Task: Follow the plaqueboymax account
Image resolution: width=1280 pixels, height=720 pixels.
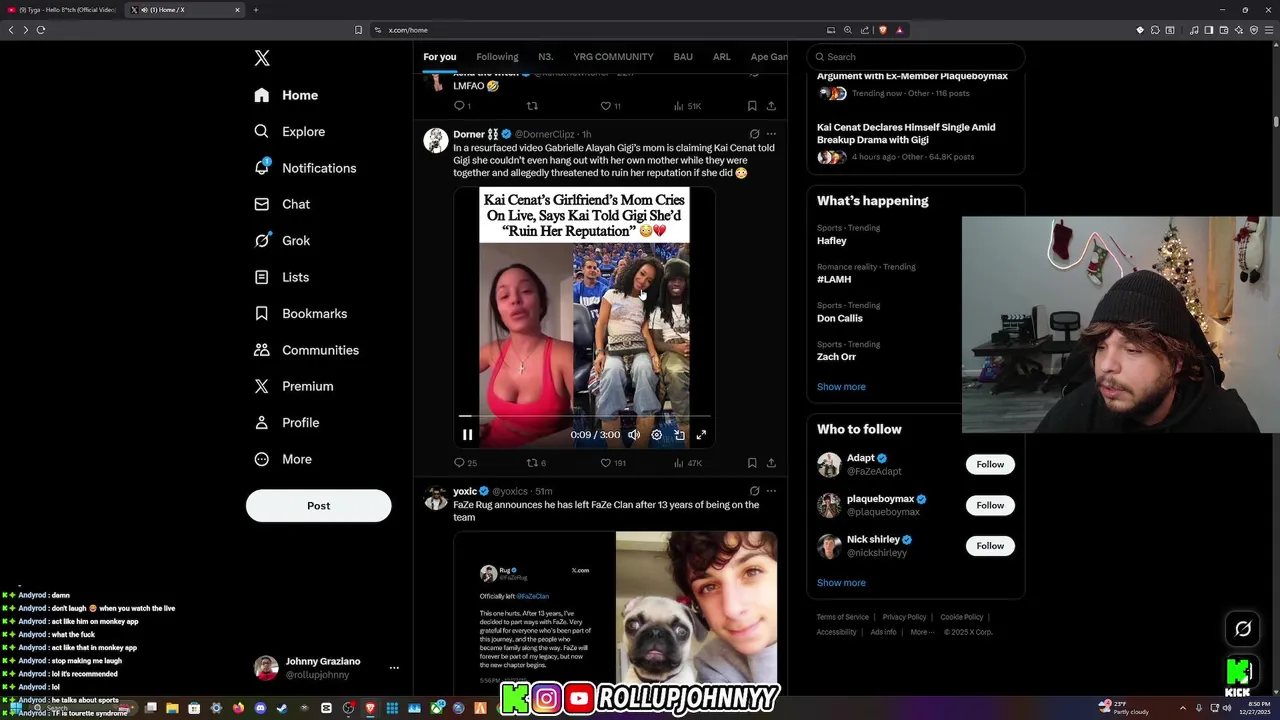Action: [990, 505]
